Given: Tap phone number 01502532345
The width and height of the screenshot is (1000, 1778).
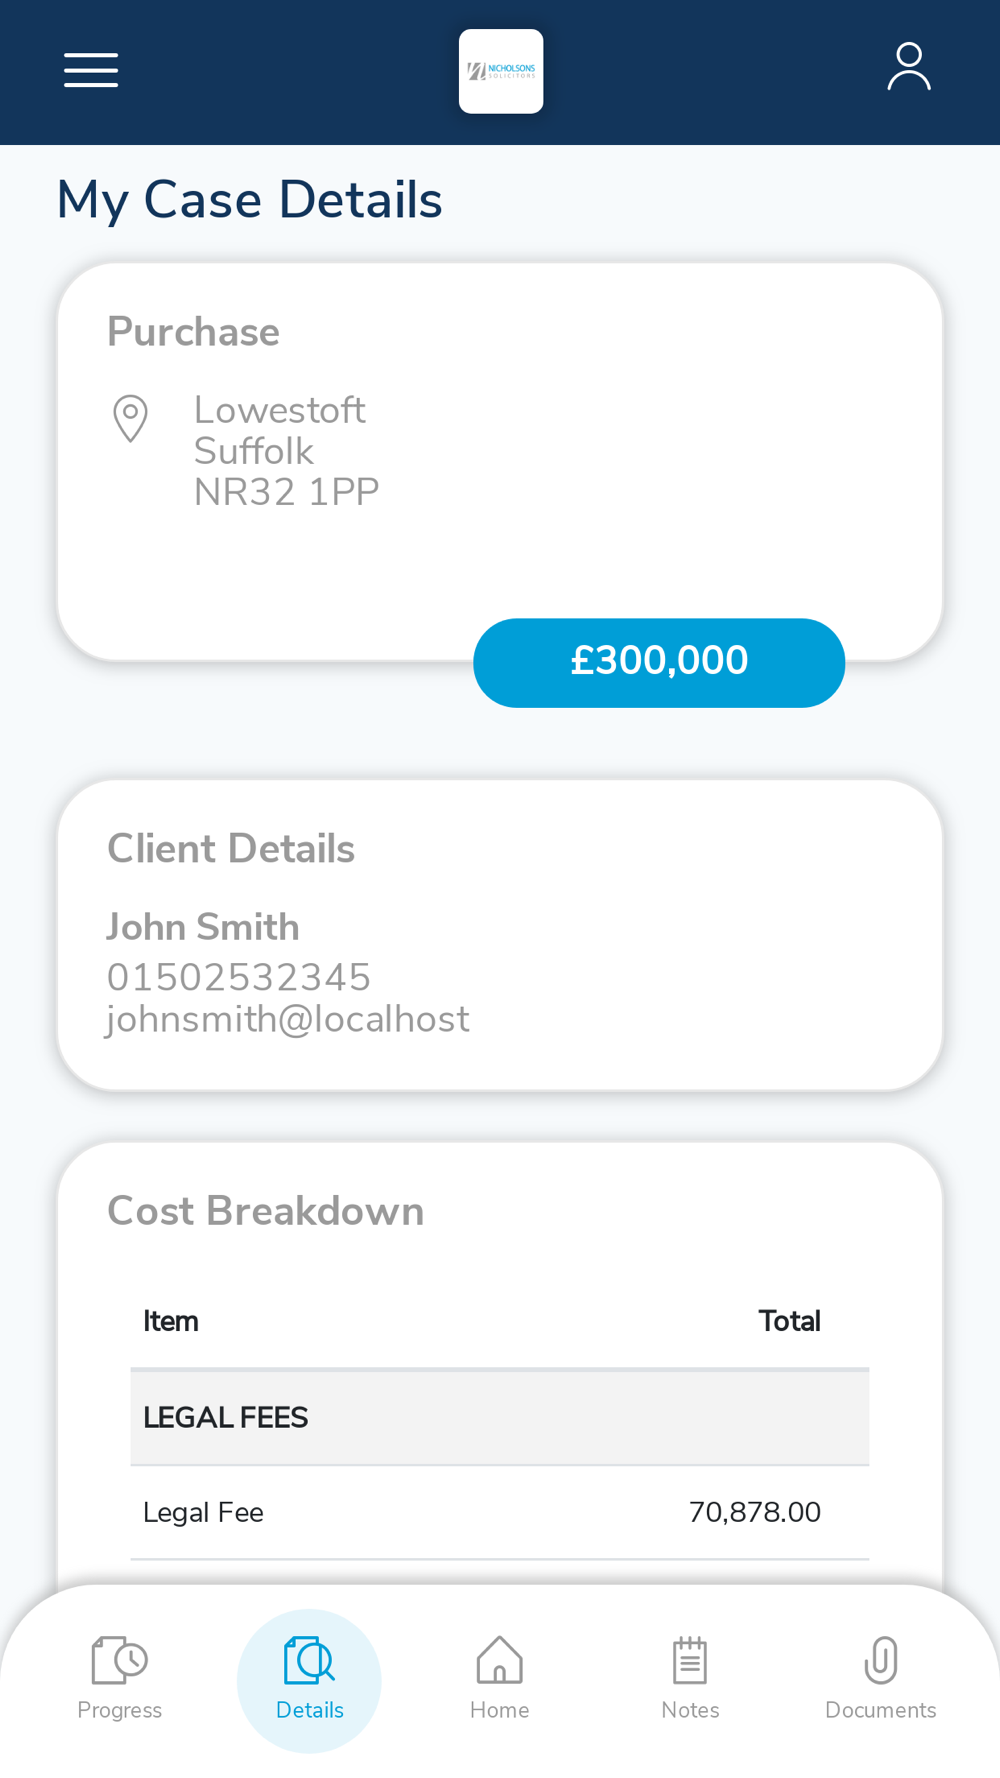Looking at the screenshot, I should [239, 977].
